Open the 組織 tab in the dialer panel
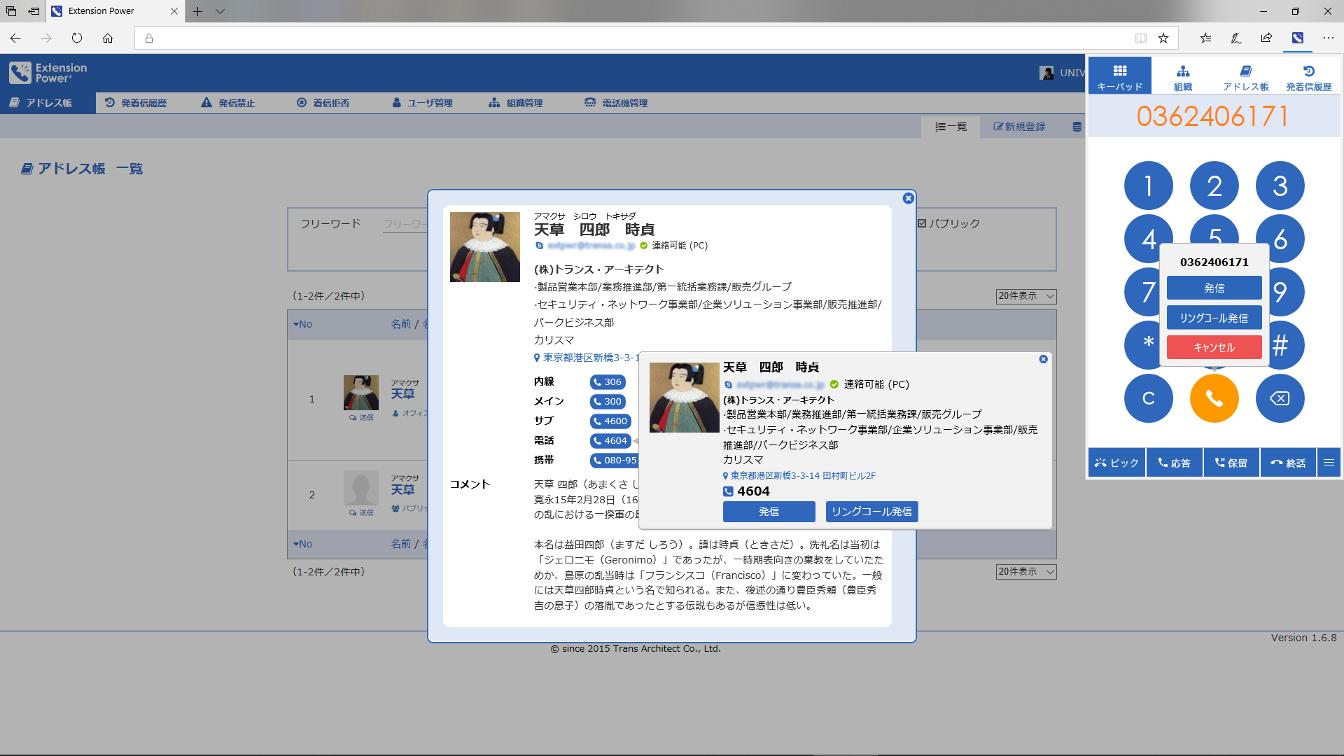Screen dimensions: 1344x756 tap(1183, 75)
